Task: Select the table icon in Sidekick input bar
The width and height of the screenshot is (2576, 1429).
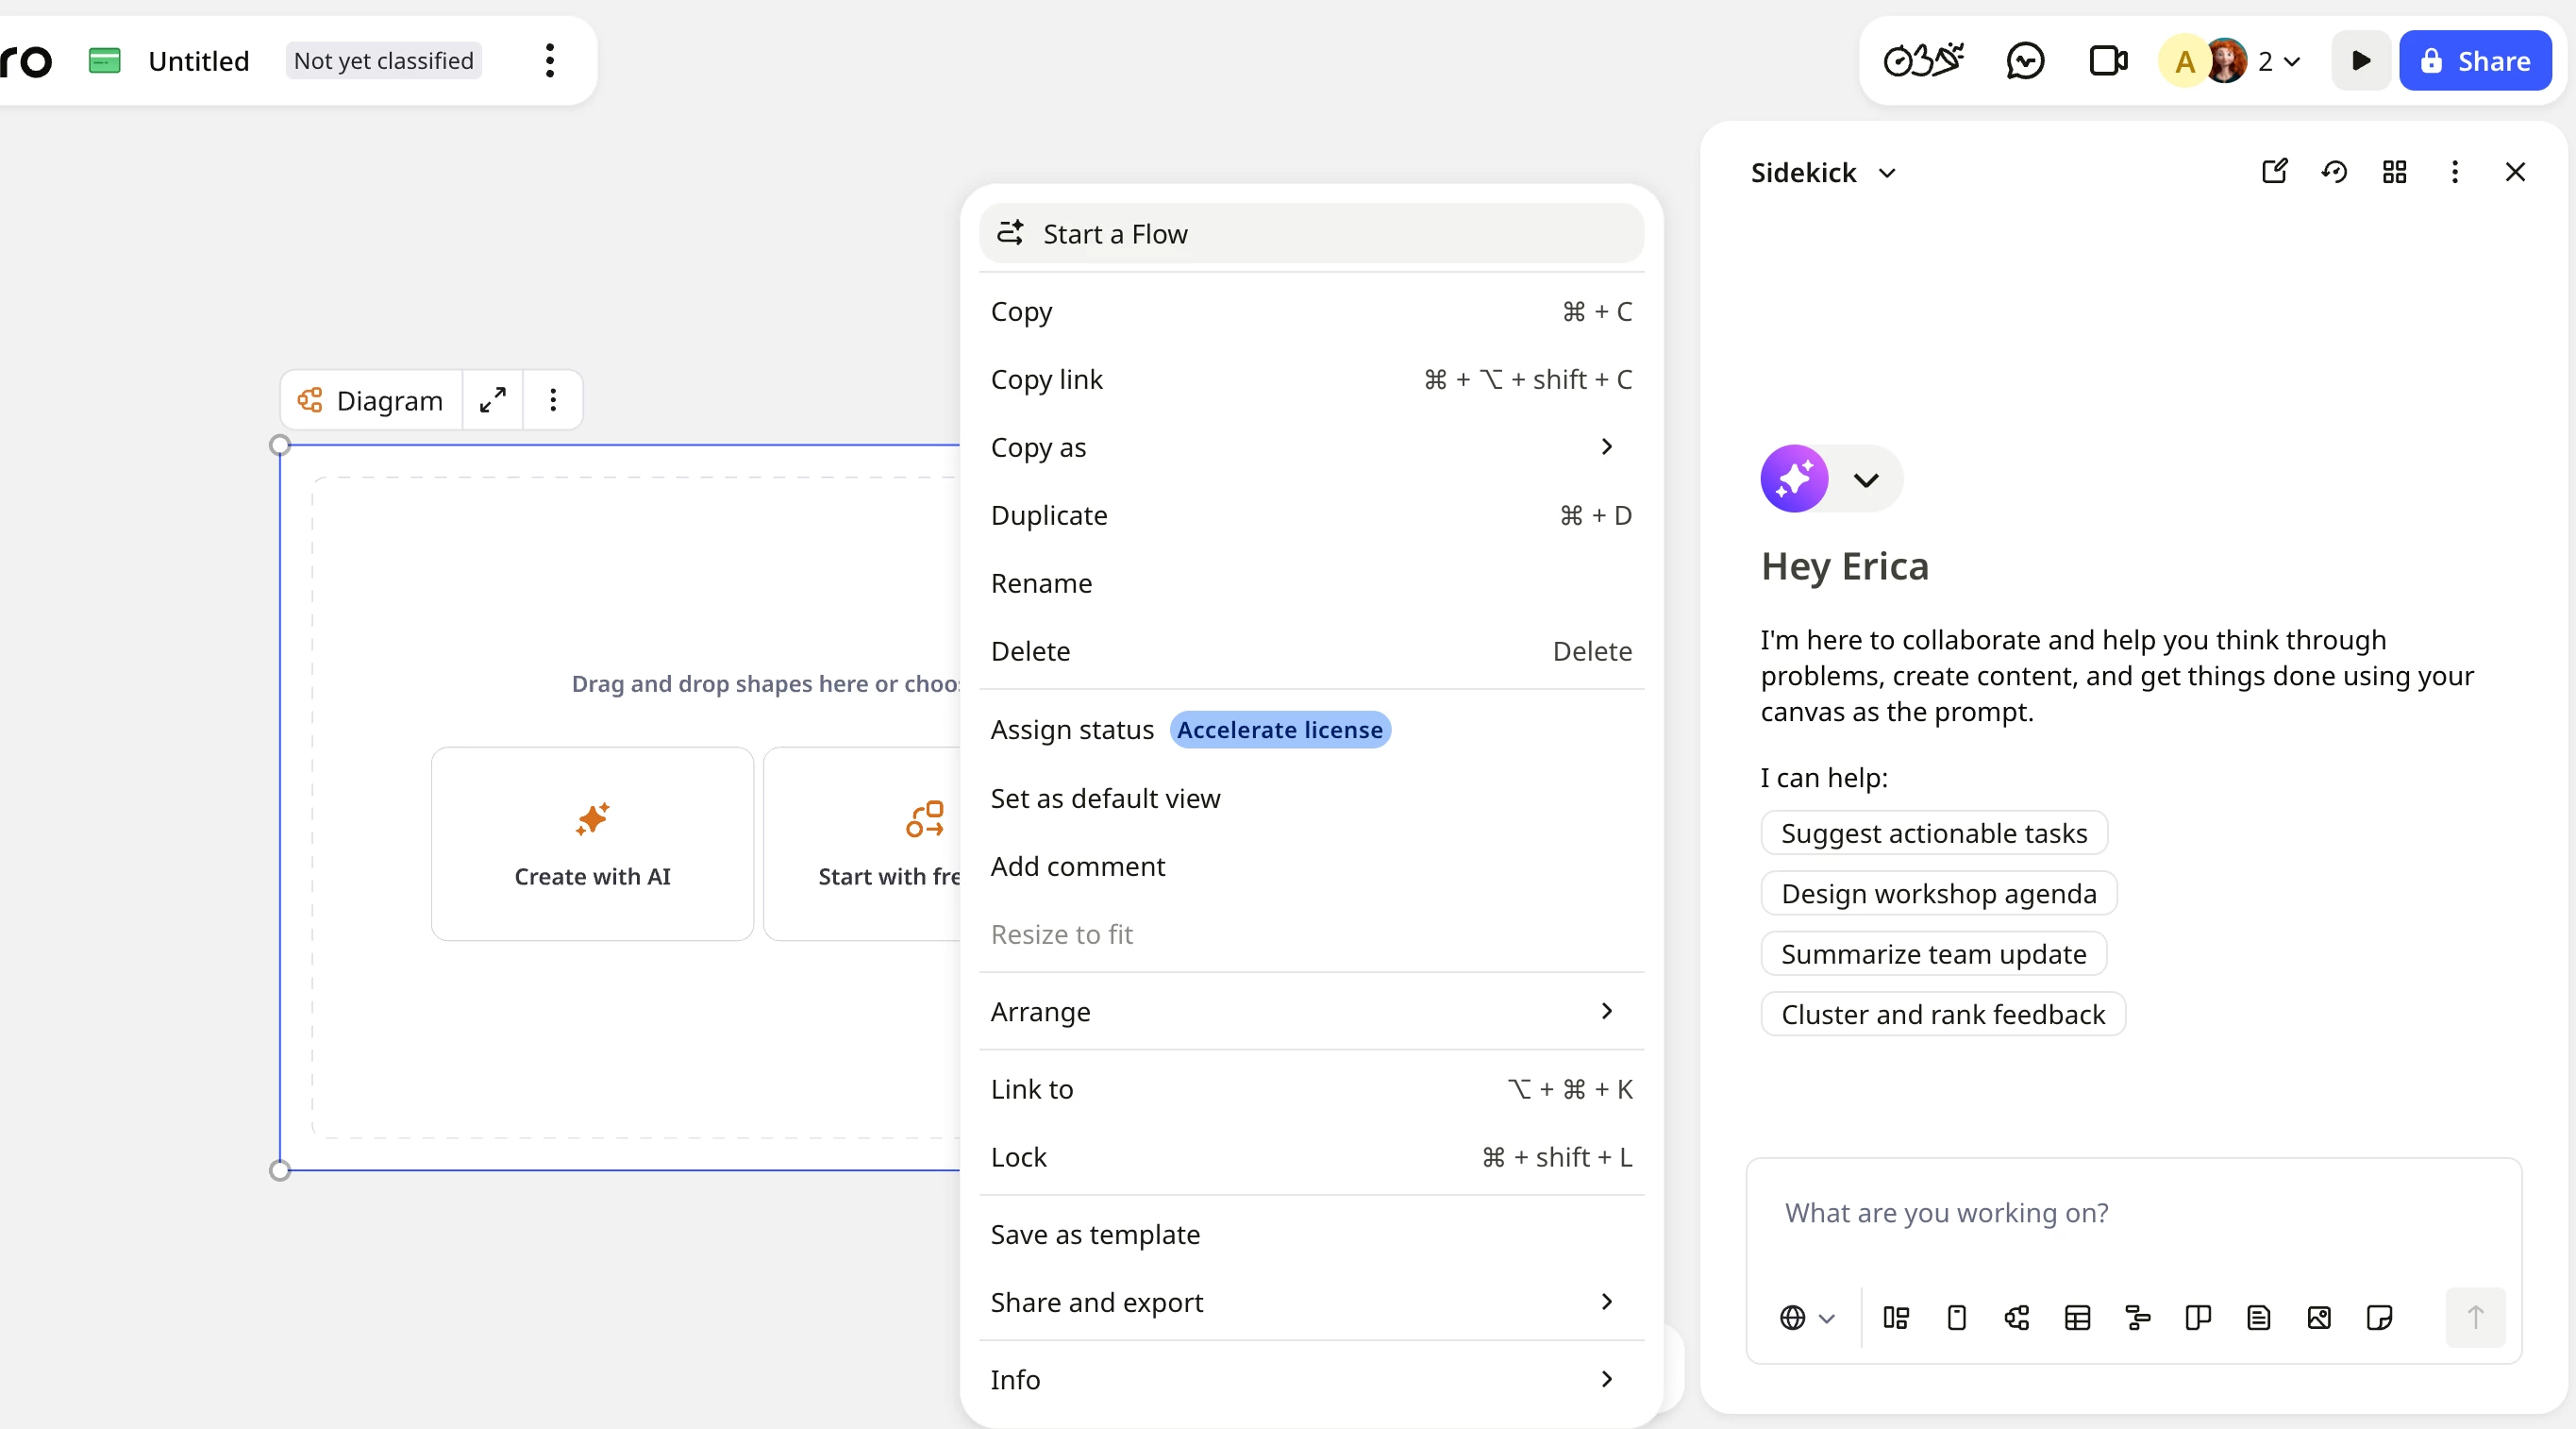Action: (x=2077, y=1318)
